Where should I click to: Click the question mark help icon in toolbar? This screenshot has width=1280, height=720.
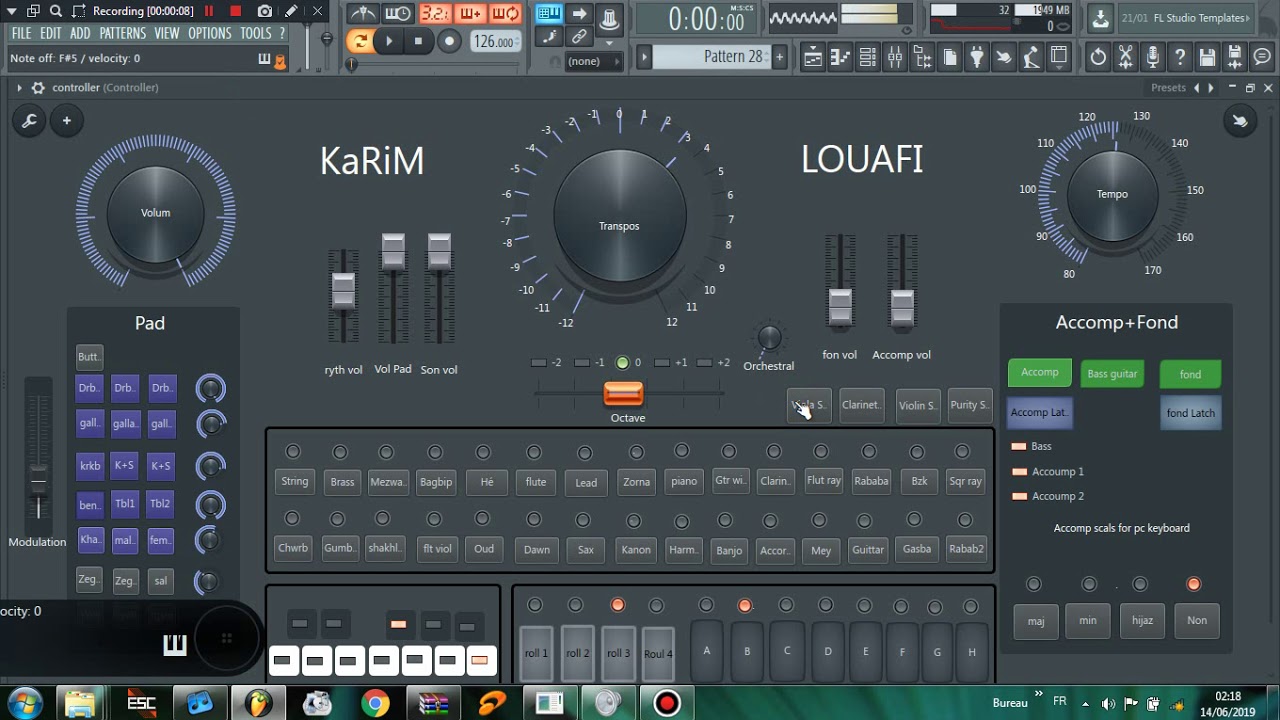(1180, 57)
